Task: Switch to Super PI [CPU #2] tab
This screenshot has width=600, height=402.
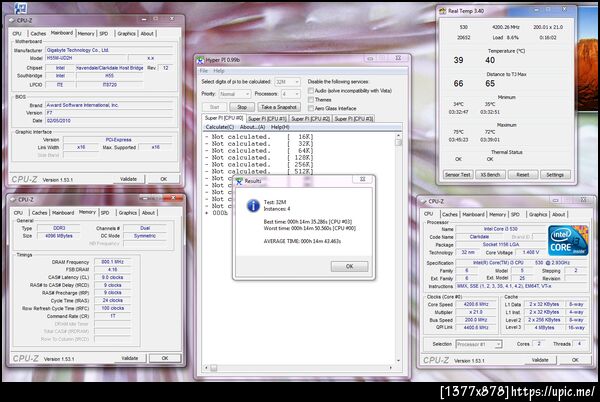Action: (310, 119)
